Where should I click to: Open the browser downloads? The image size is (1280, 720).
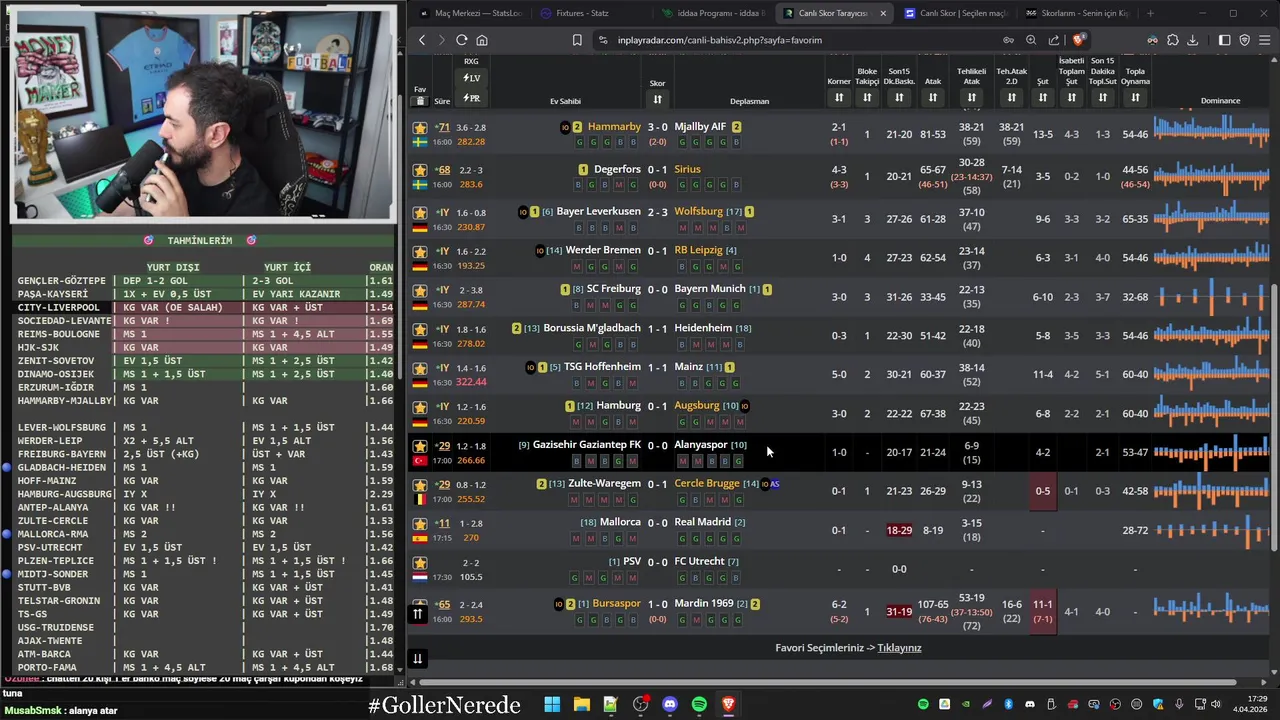[x=1194, y=40]
